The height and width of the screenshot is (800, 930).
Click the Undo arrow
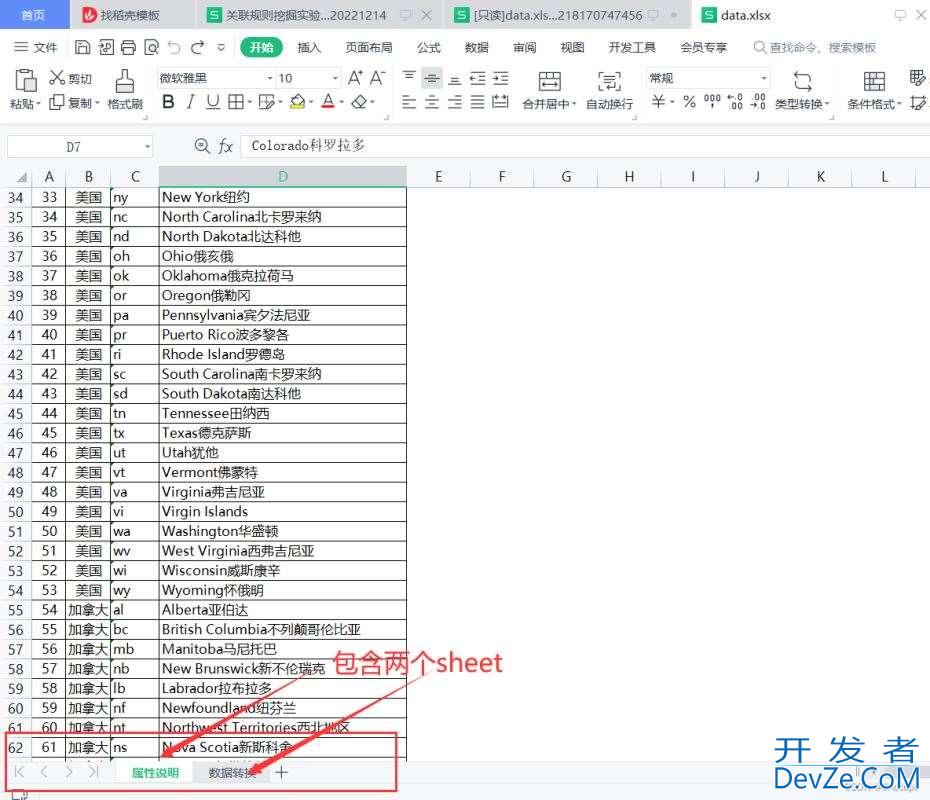point(174,47)
